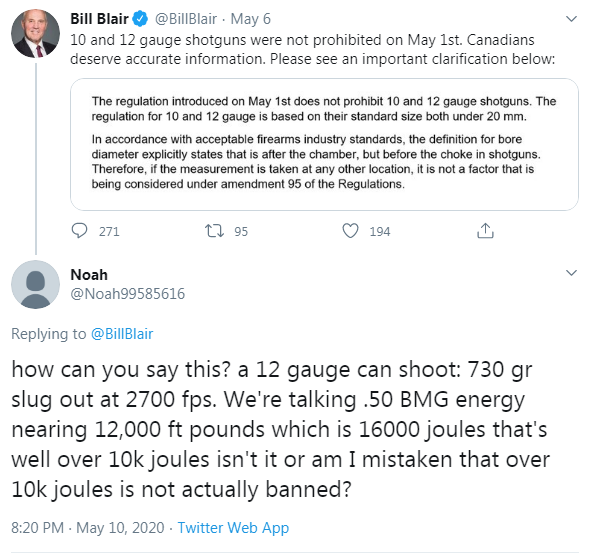Expand the chevron menu on Bill Blair's tweet
Image resolution: width=594 pixels, height=555 pixels.
tap(571, 19)
